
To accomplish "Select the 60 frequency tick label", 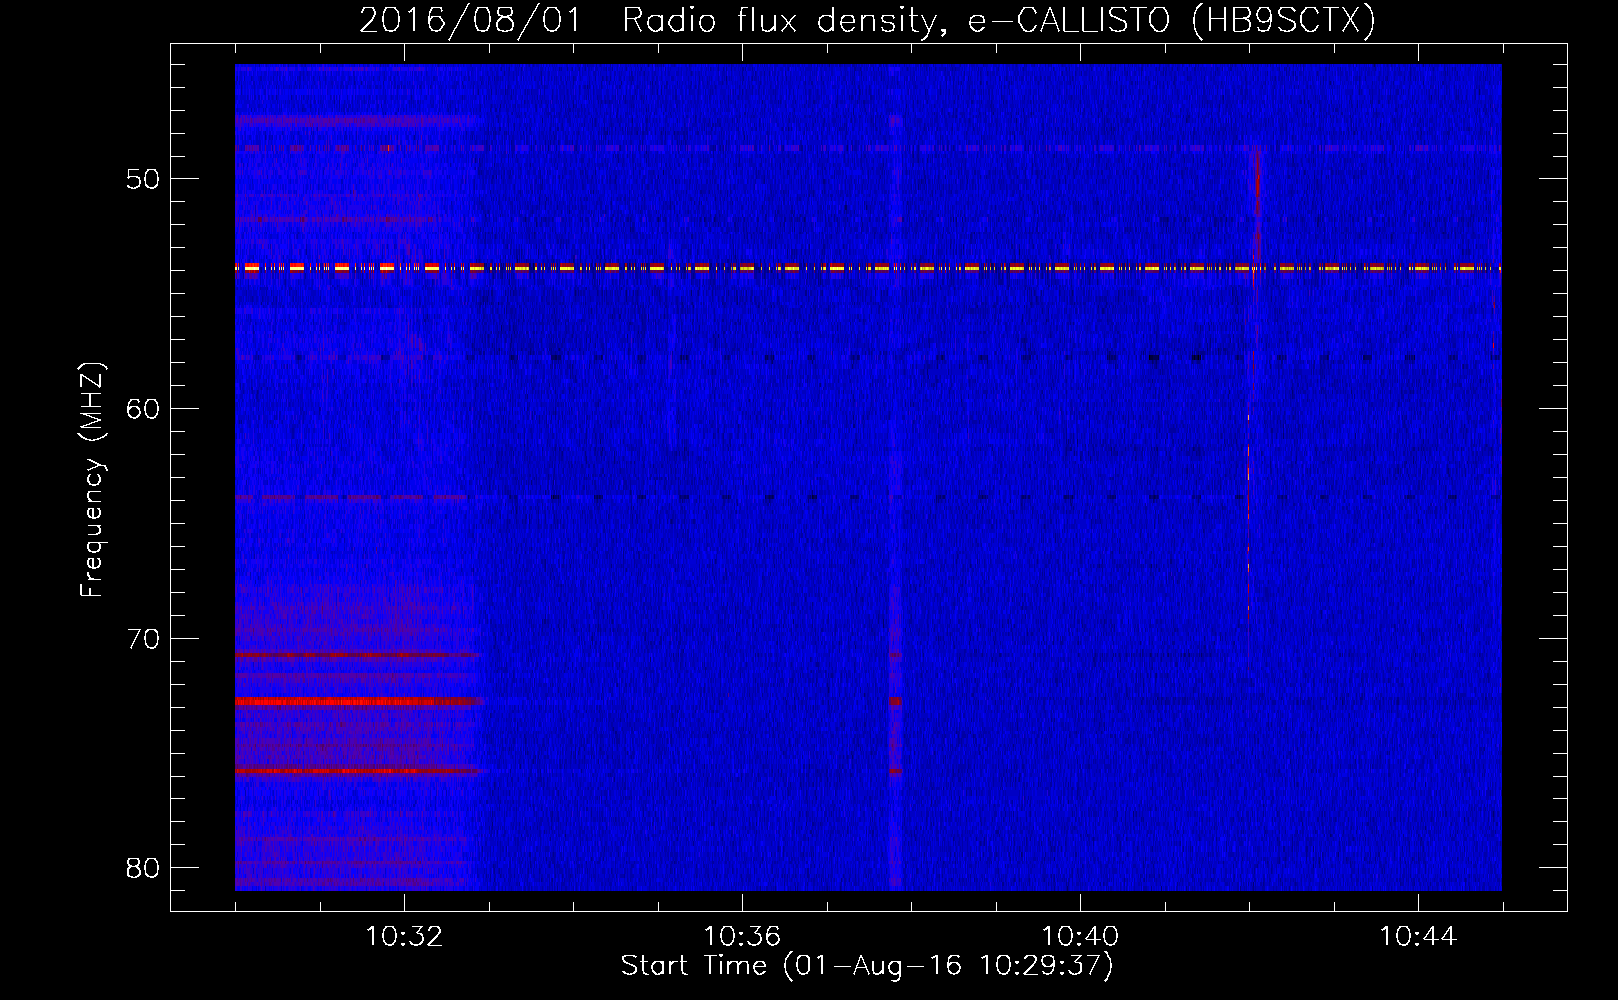I will (143, 409).
